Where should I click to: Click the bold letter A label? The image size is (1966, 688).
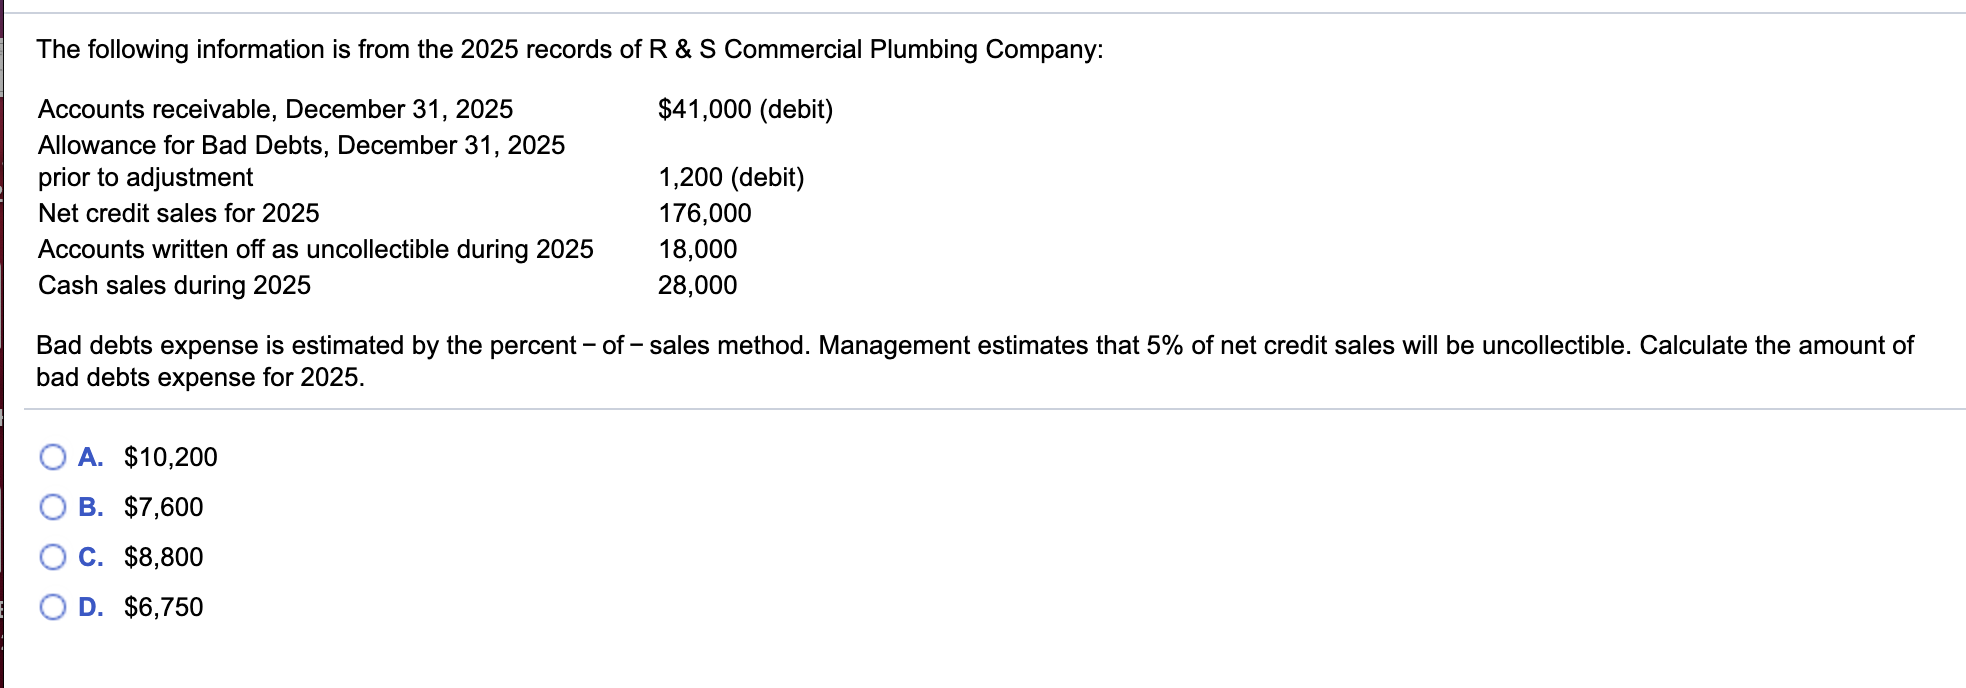(90, 457)
